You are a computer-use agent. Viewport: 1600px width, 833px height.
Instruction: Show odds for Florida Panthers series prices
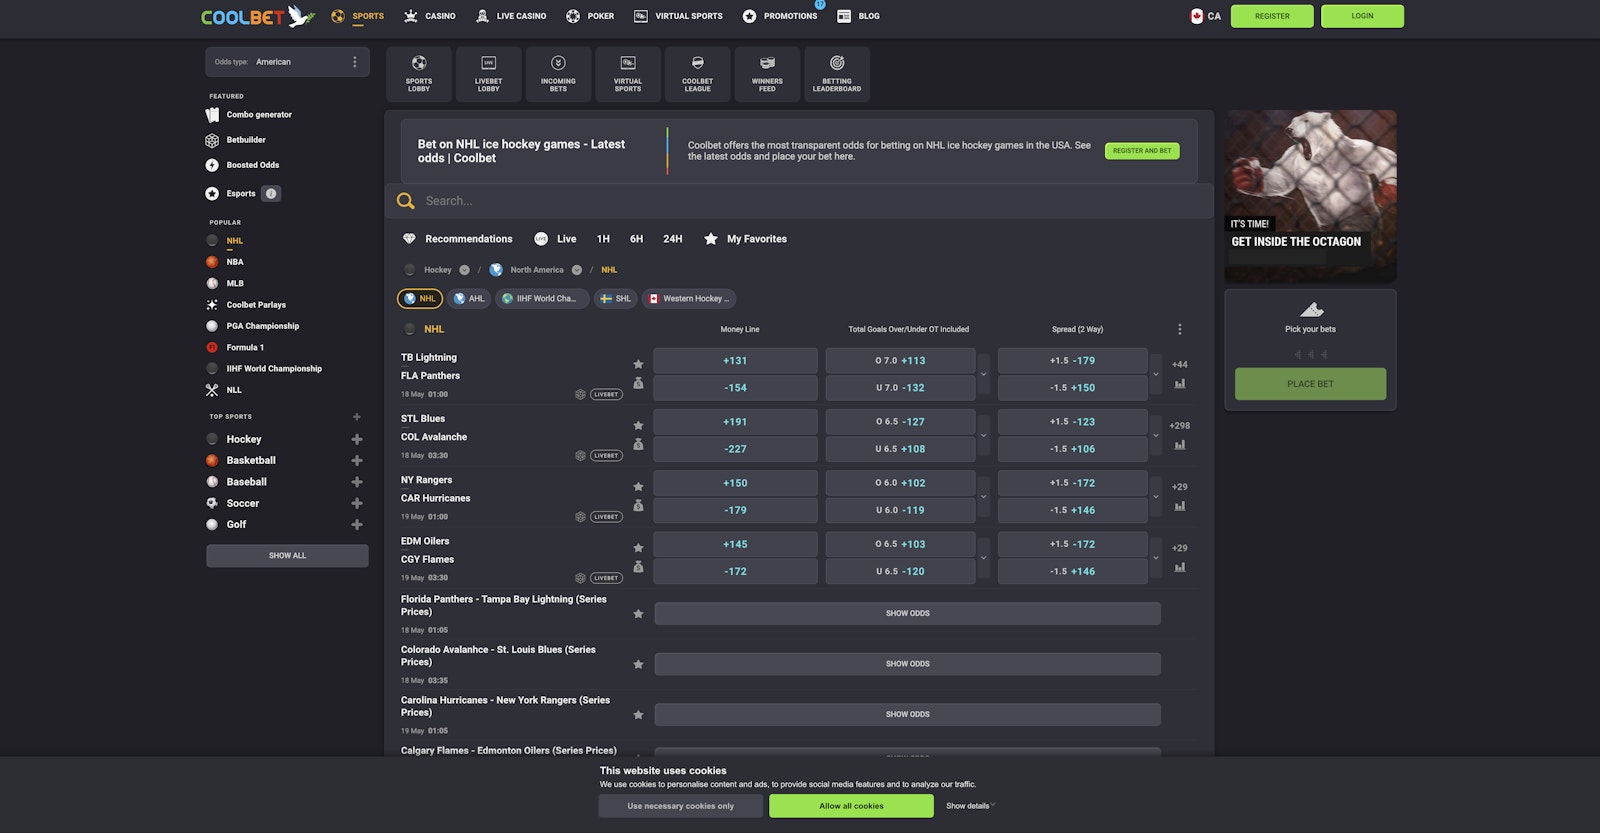pos(907,614)
